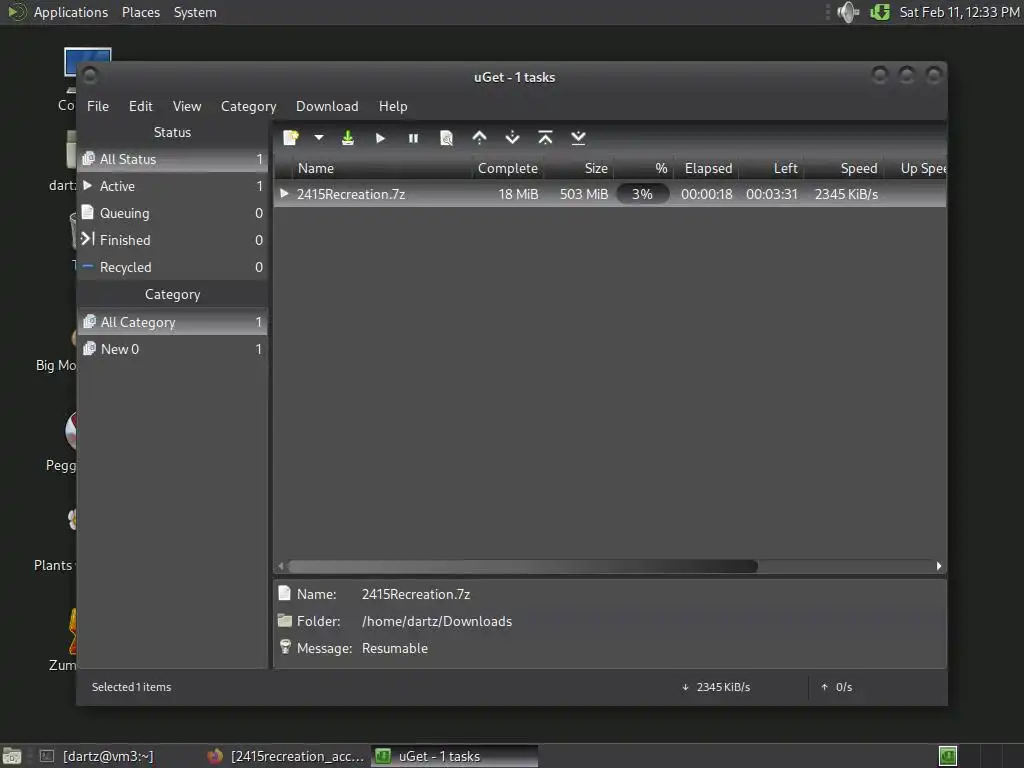Select the 2415Recreation.7z download row

(610, 194)
